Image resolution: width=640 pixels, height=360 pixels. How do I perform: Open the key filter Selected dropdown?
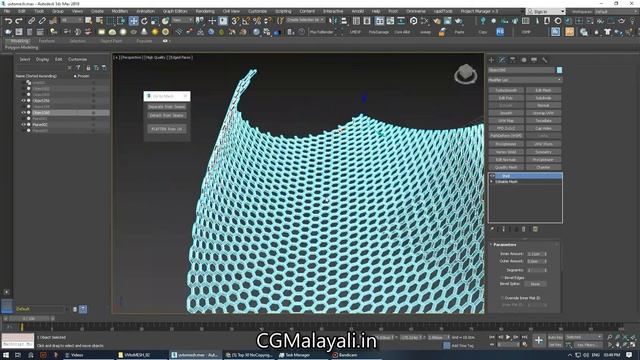tap(584, 337)
